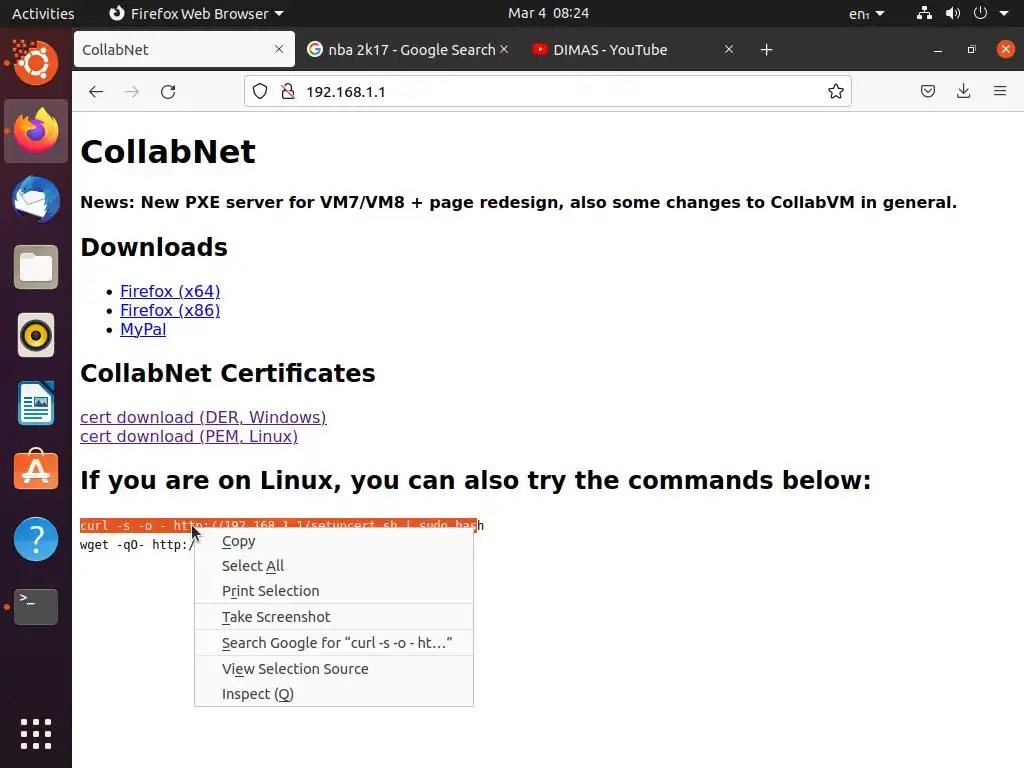Go back using the browser back arrow
This screenshot has height=768, width=1024.
tap(96, 91)
